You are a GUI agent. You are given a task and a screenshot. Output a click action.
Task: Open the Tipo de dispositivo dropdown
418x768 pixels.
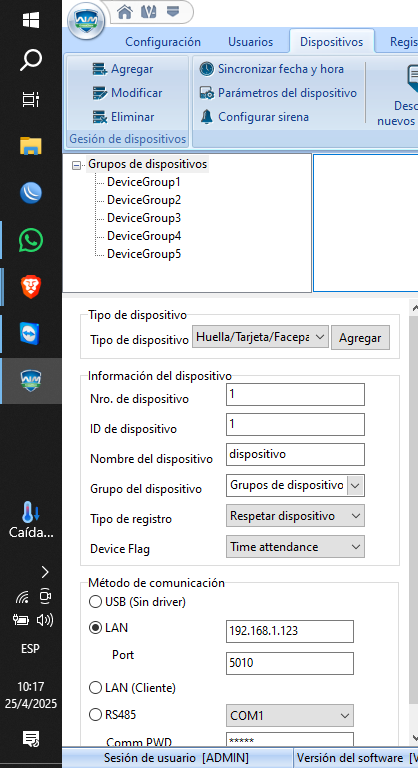(260, 337)
